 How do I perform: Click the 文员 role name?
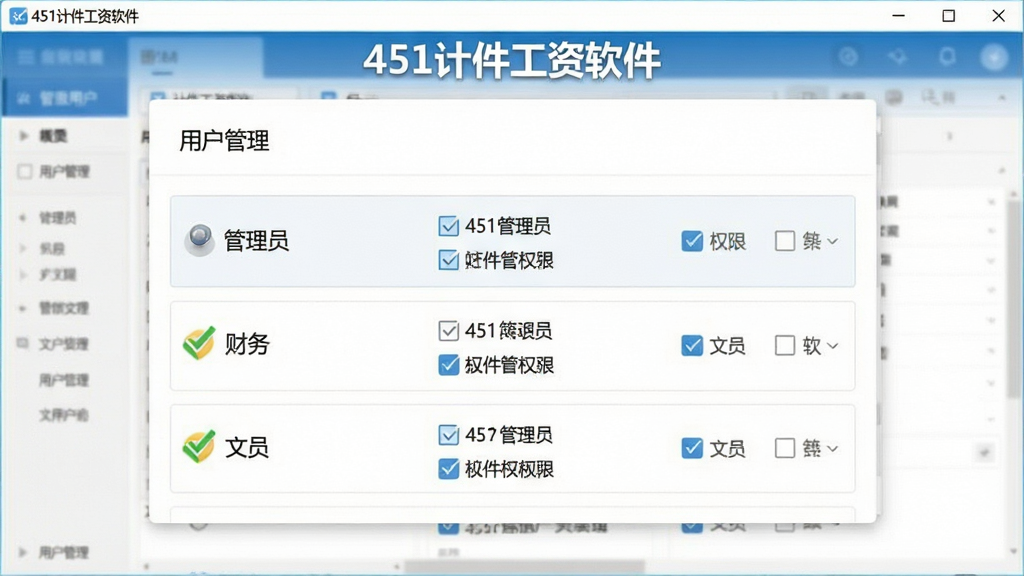247,448
